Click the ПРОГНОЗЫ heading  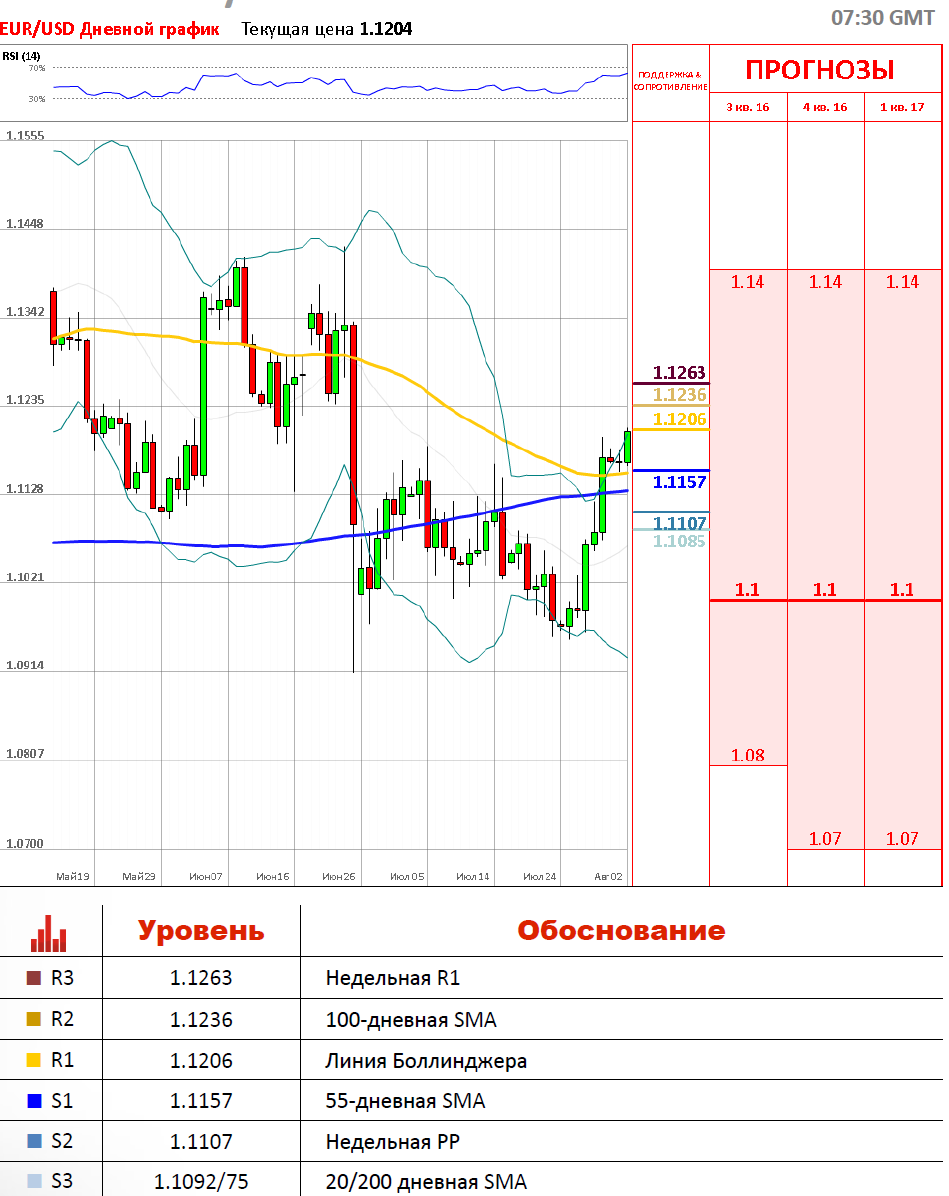[x=820, y=70]
